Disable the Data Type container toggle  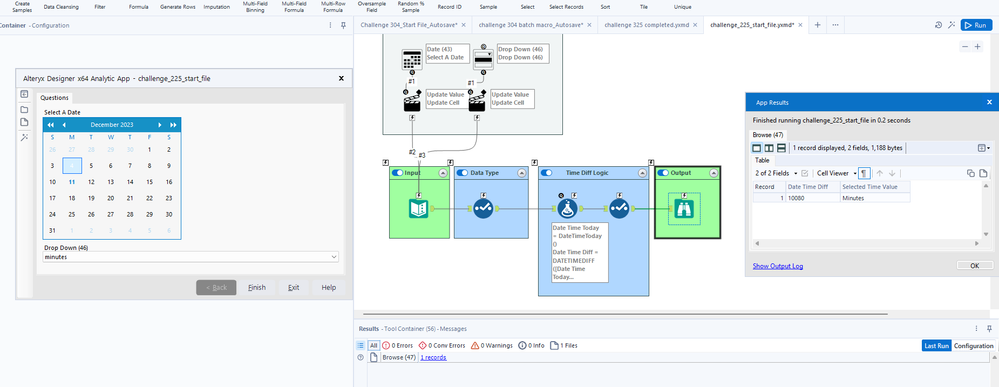pyautogui.click(x=463, y=173)
